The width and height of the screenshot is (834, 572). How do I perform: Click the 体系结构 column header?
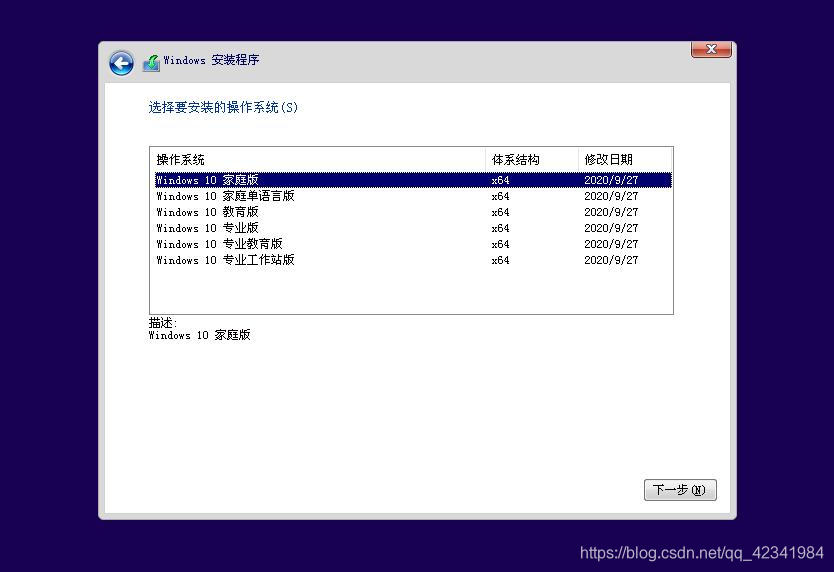532,160
